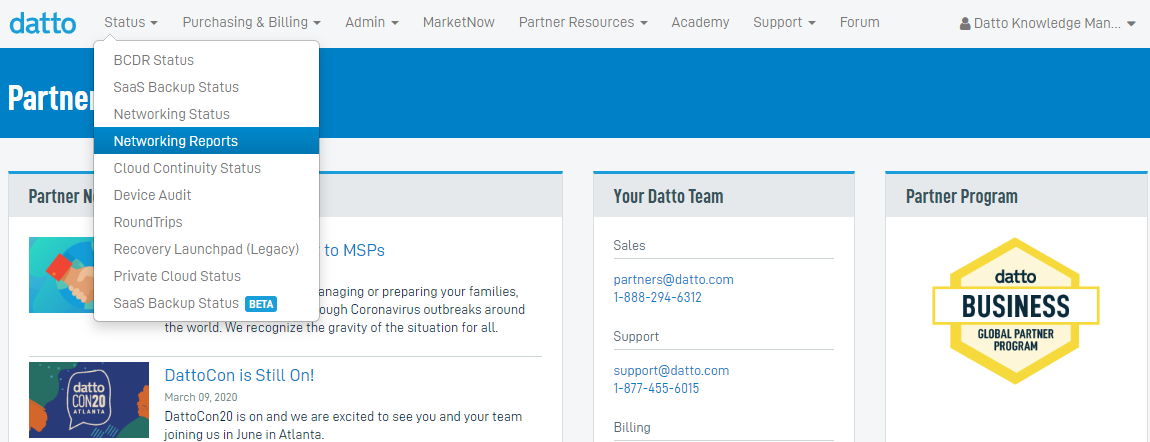Choose Networking Reports menu item
Screen dimensions: 1150x442
pos(206,141)
